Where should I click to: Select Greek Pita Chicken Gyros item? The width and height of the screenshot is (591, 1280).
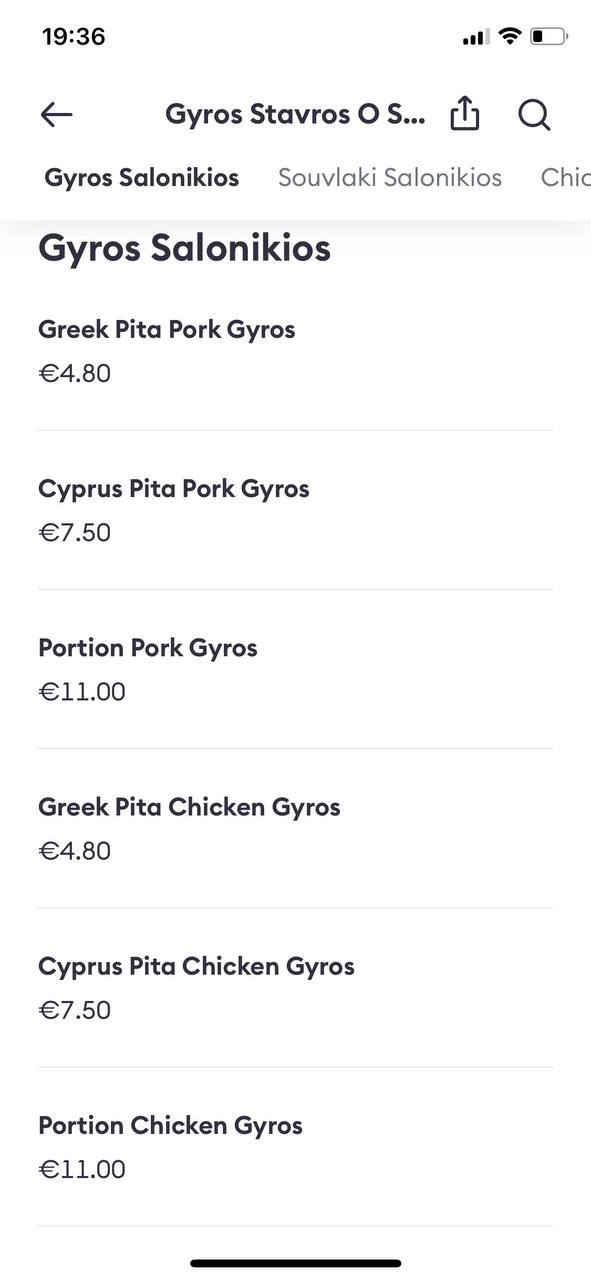(295, 828)
